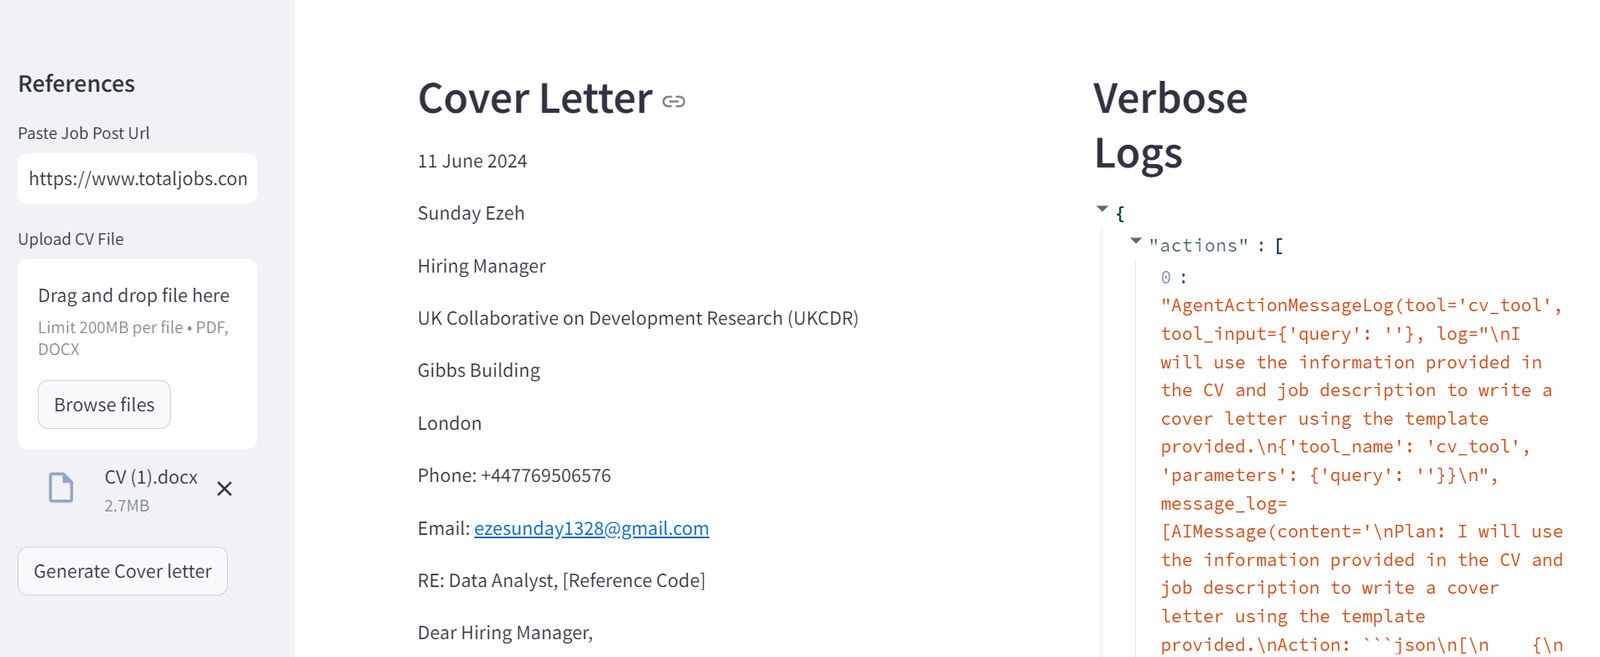The height and width of the screenshot is (657, 1600).
Task: Open the ezesunday1328@gmail.com email link
Action: click(x=591, y=528)
